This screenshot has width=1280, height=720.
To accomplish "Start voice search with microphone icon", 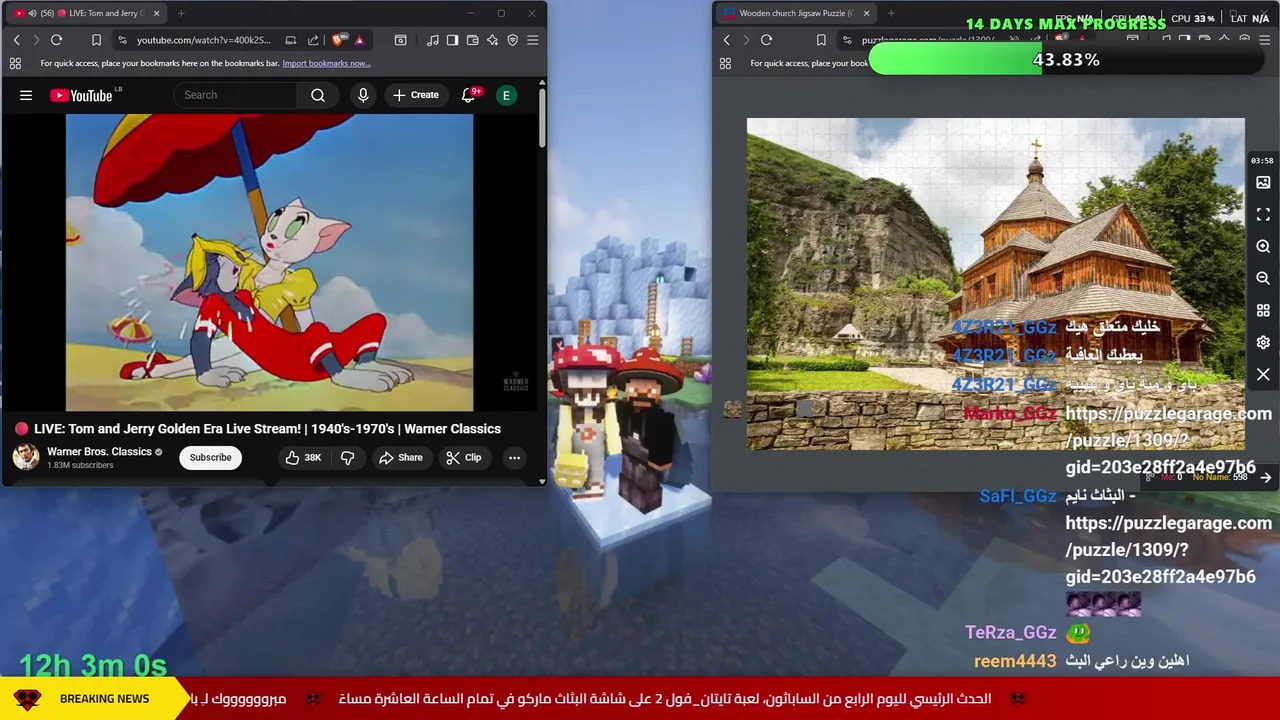I will [363, 95].
